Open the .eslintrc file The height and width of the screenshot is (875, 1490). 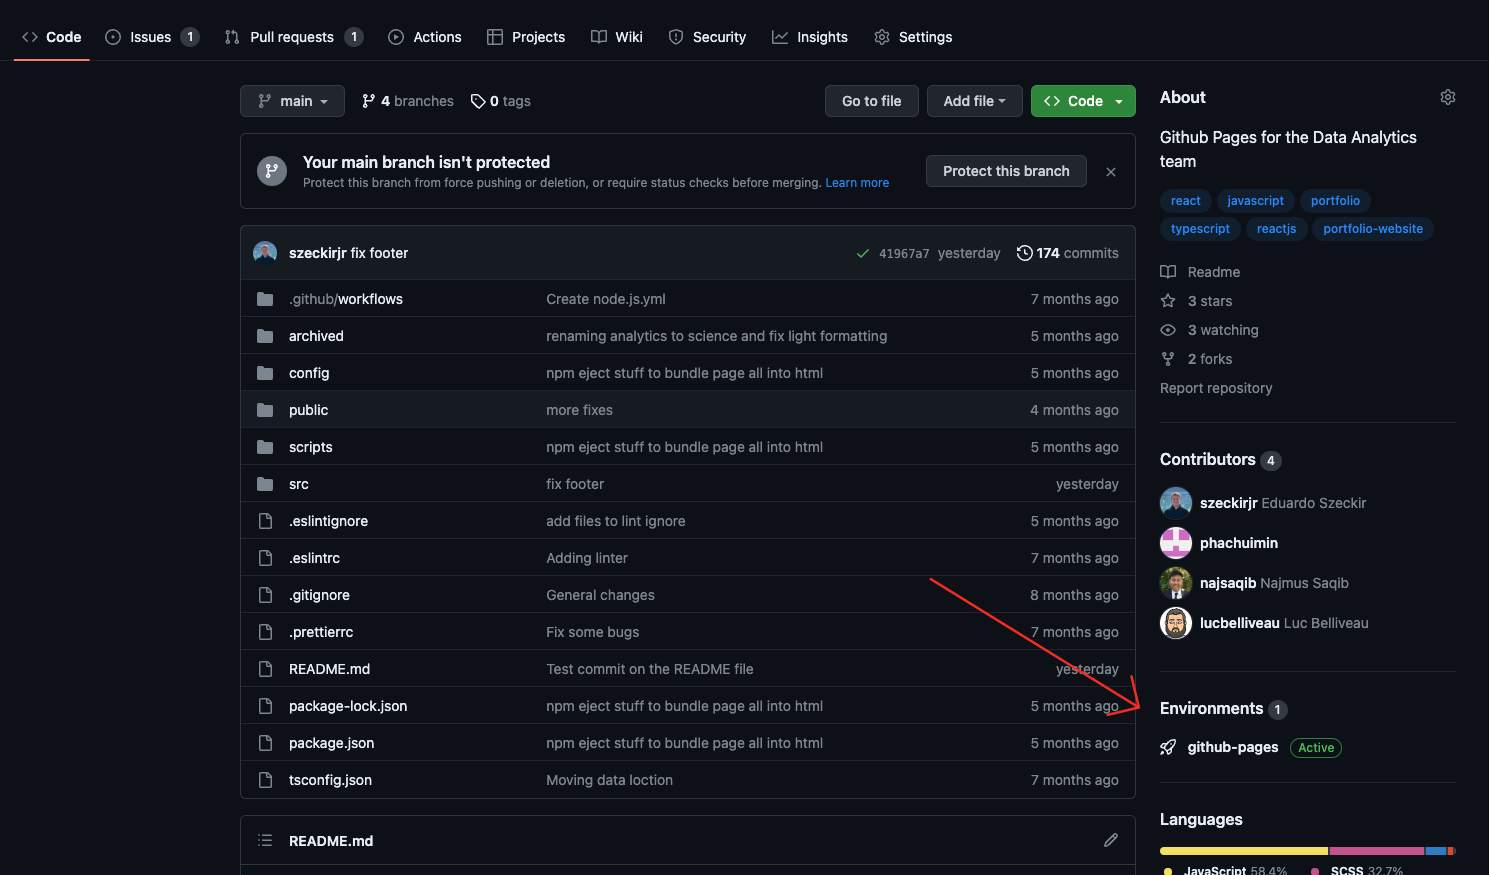(314, 558)
